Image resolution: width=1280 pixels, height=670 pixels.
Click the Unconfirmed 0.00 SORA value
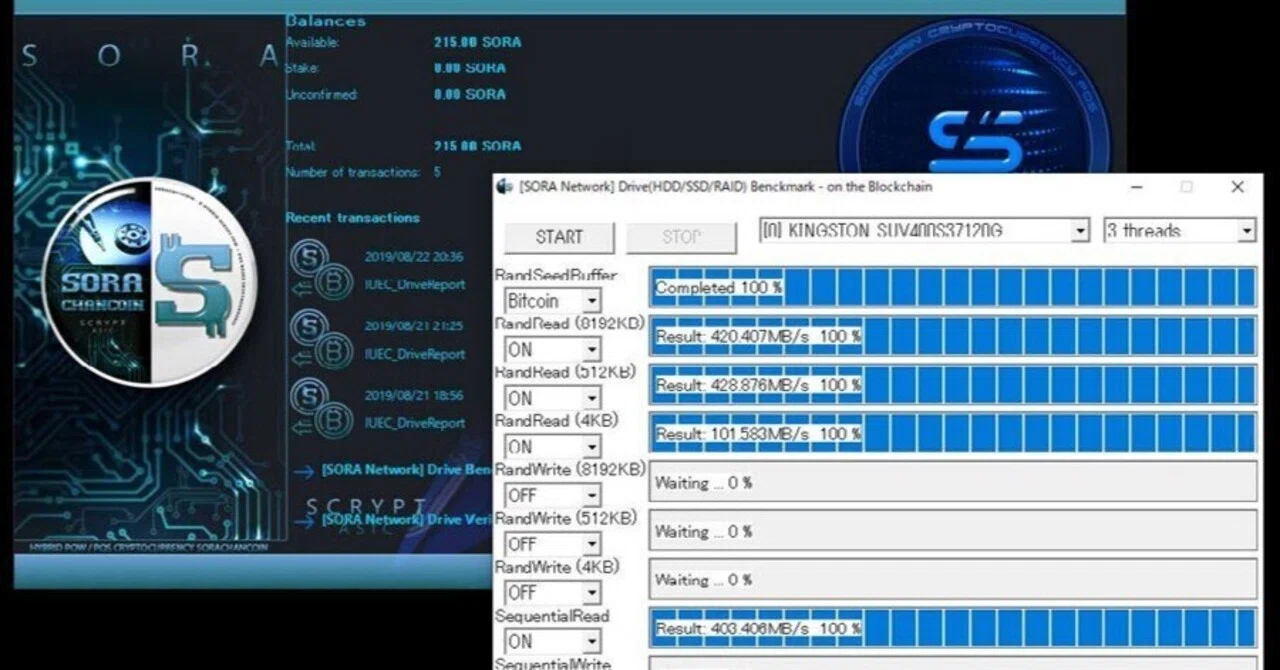(469, 94)
